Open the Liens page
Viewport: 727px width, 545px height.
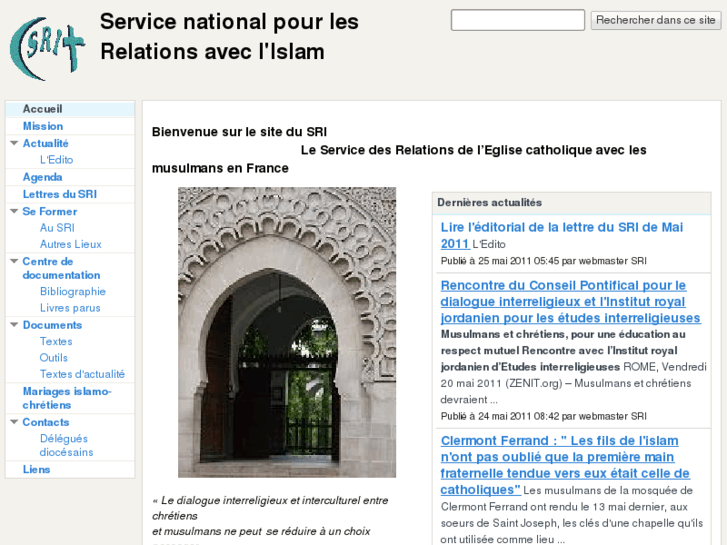click(37, 469)
